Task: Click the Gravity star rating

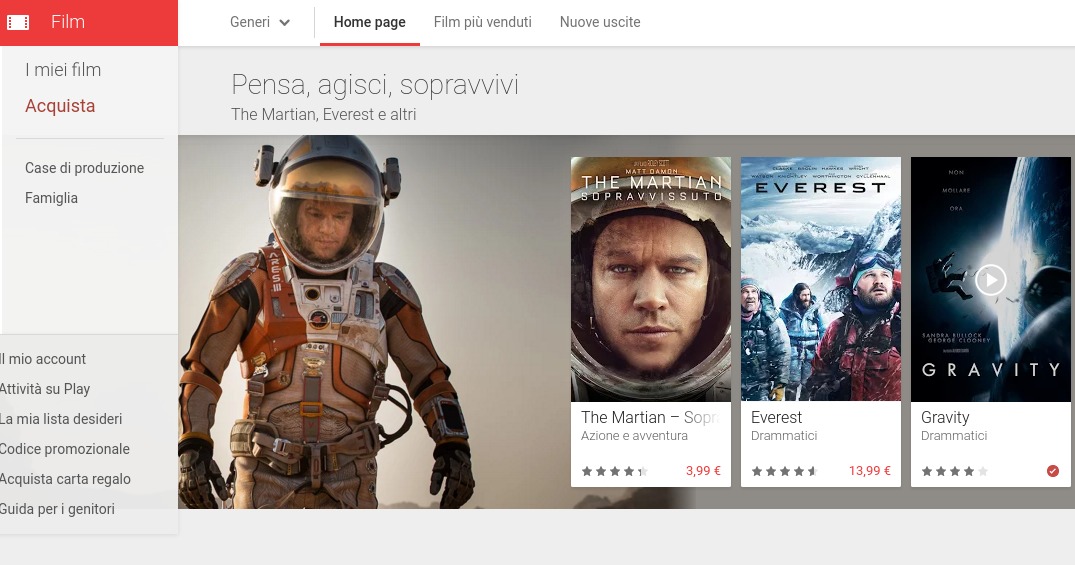Action: coord(955,472)
